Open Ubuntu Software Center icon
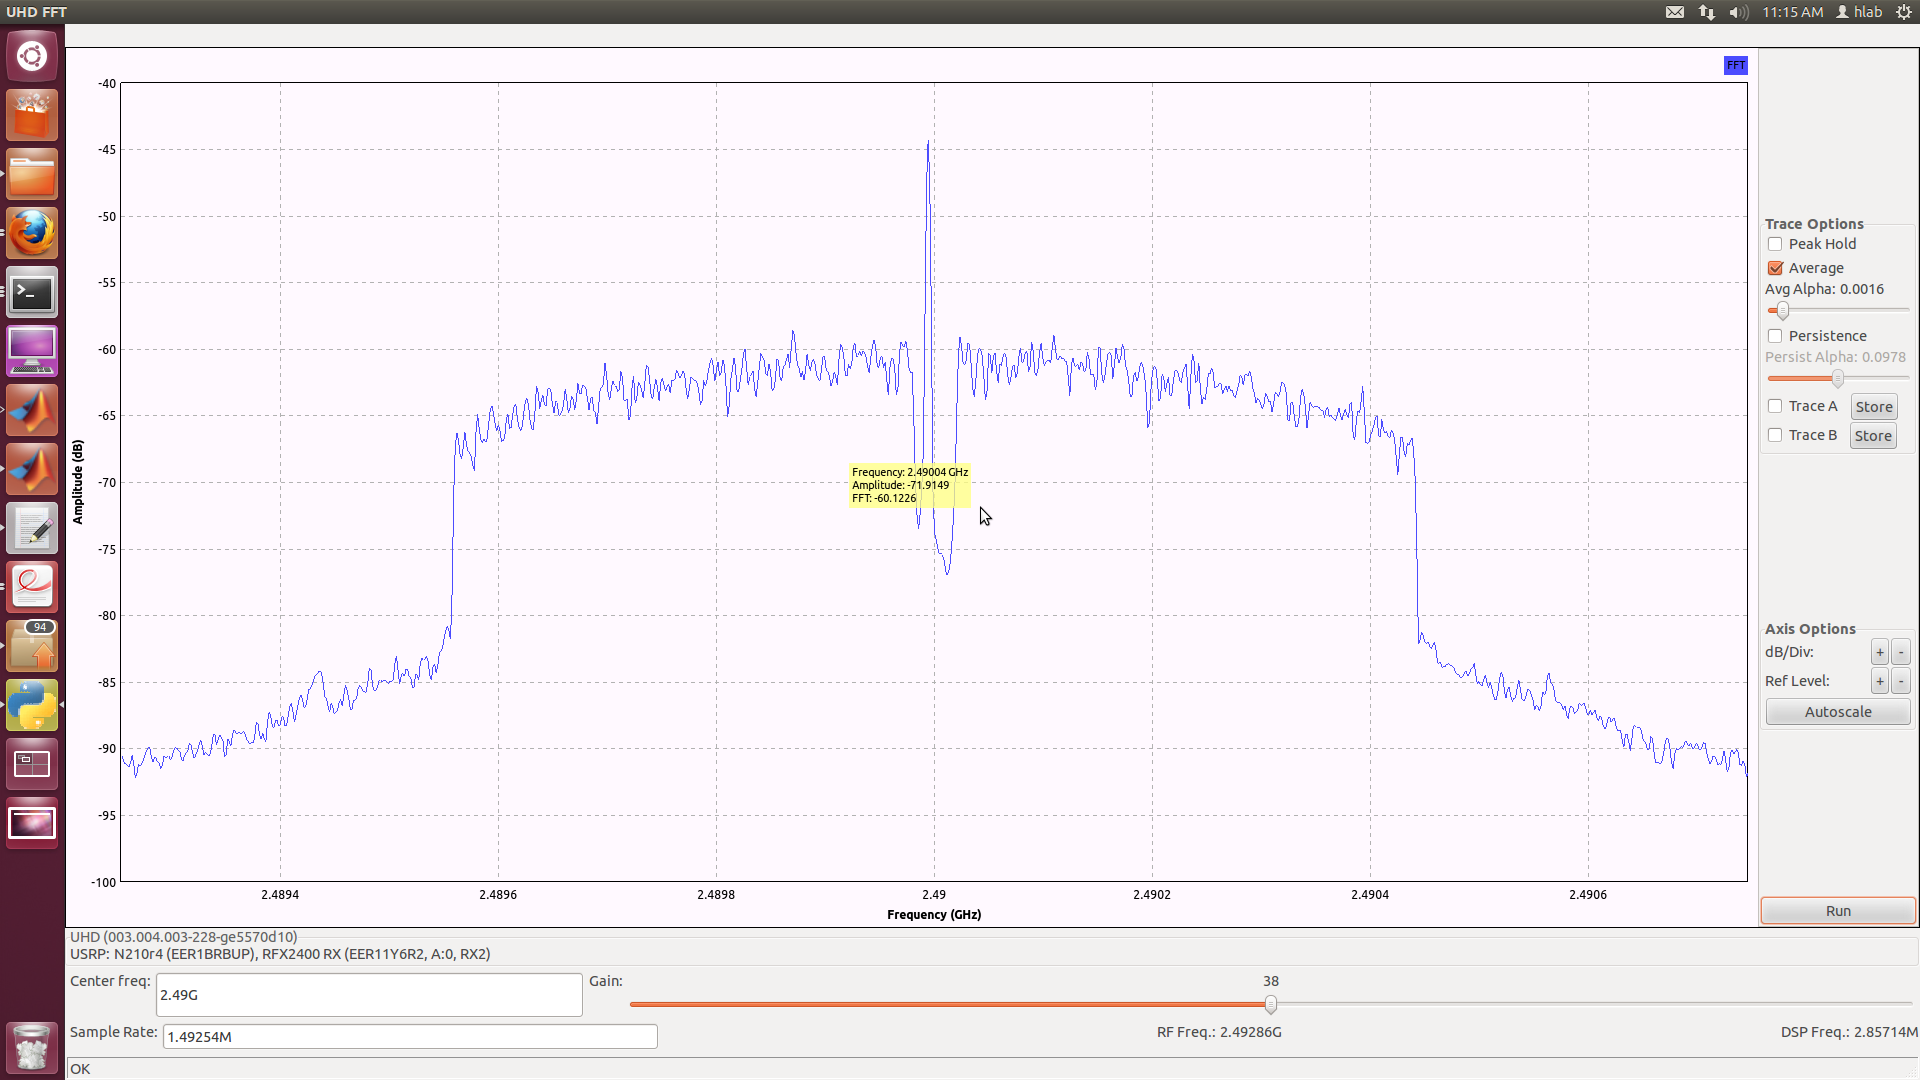Screen dimensions: 1920x1080 pos(32,116)
